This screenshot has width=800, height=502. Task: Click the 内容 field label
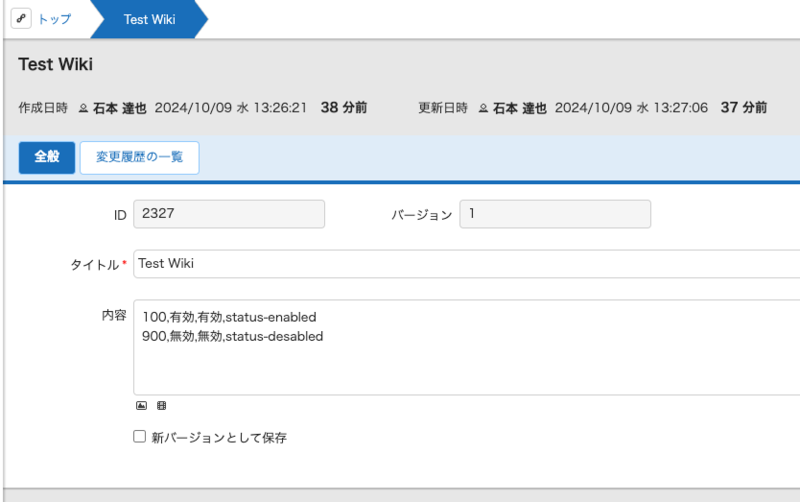(x=114, y=315)
